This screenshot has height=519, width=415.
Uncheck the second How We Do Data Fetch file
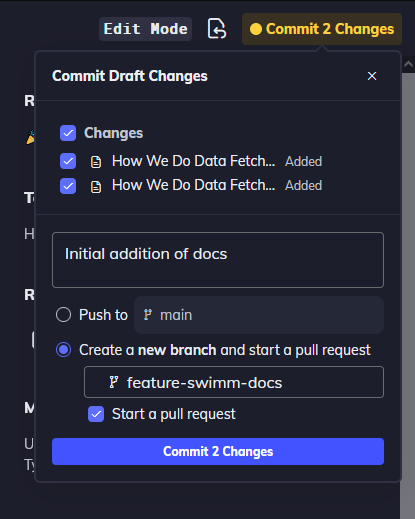(68, 186)
